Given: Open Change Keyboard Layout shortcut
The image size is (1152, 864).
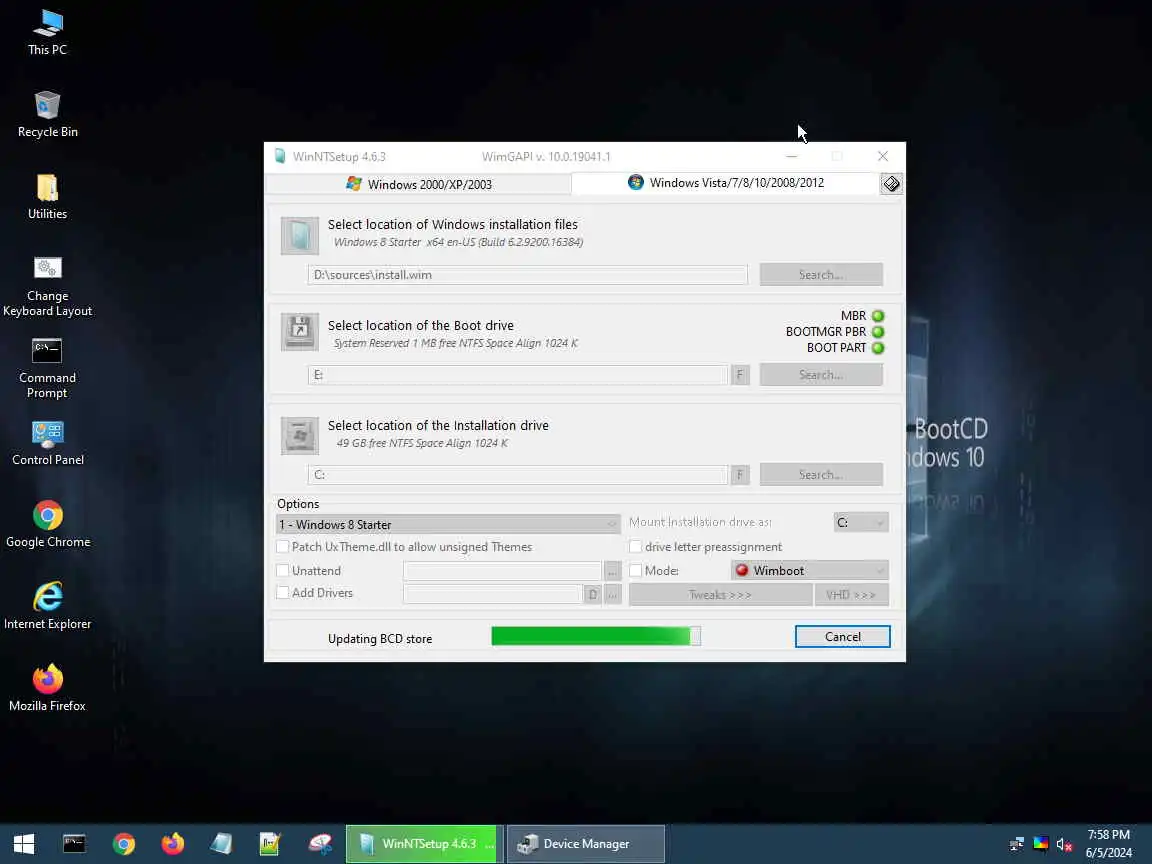Looking at the screenshot, I should pos(48,287).
